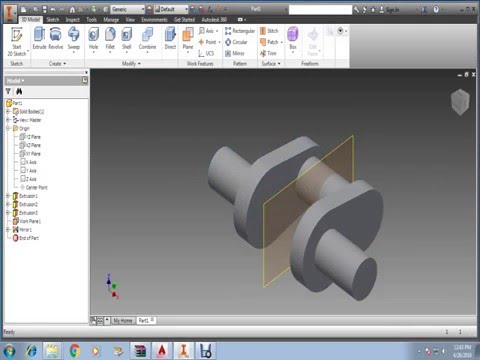Switch to the Manage tab
Screen dimensions: 480x360
111,20
